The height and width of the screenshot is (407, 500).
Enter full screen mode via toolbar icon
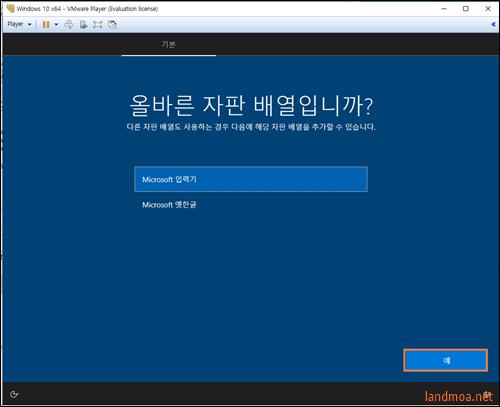98,24
